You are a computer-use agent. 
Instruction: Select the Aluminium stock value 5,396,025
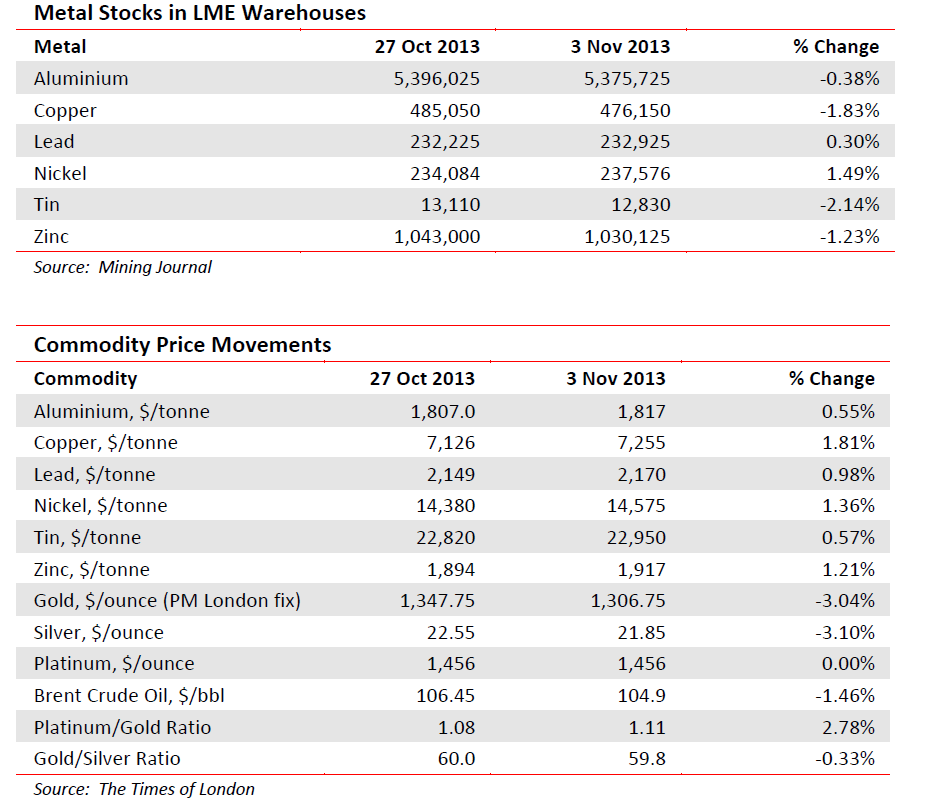click(x=423, y=78)
